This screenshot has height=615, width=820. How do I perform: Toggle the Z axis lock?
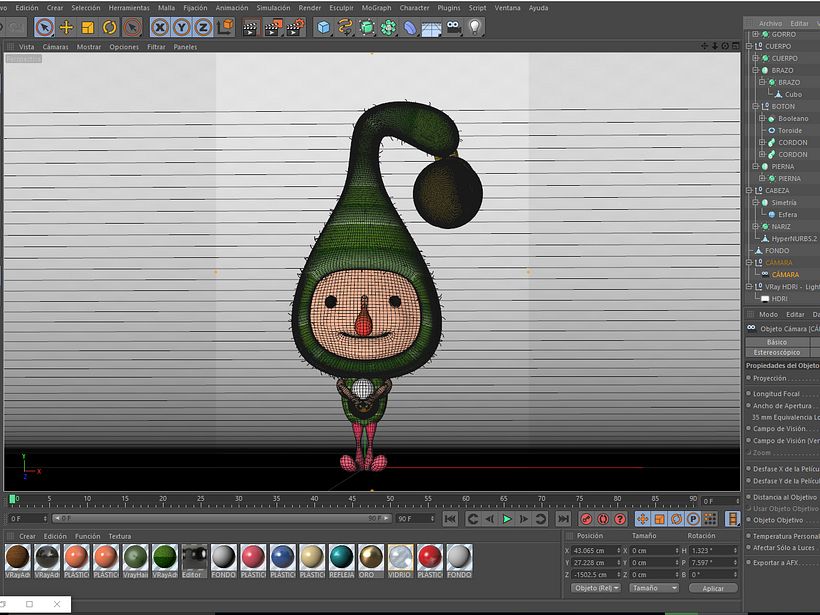(203, 27)
